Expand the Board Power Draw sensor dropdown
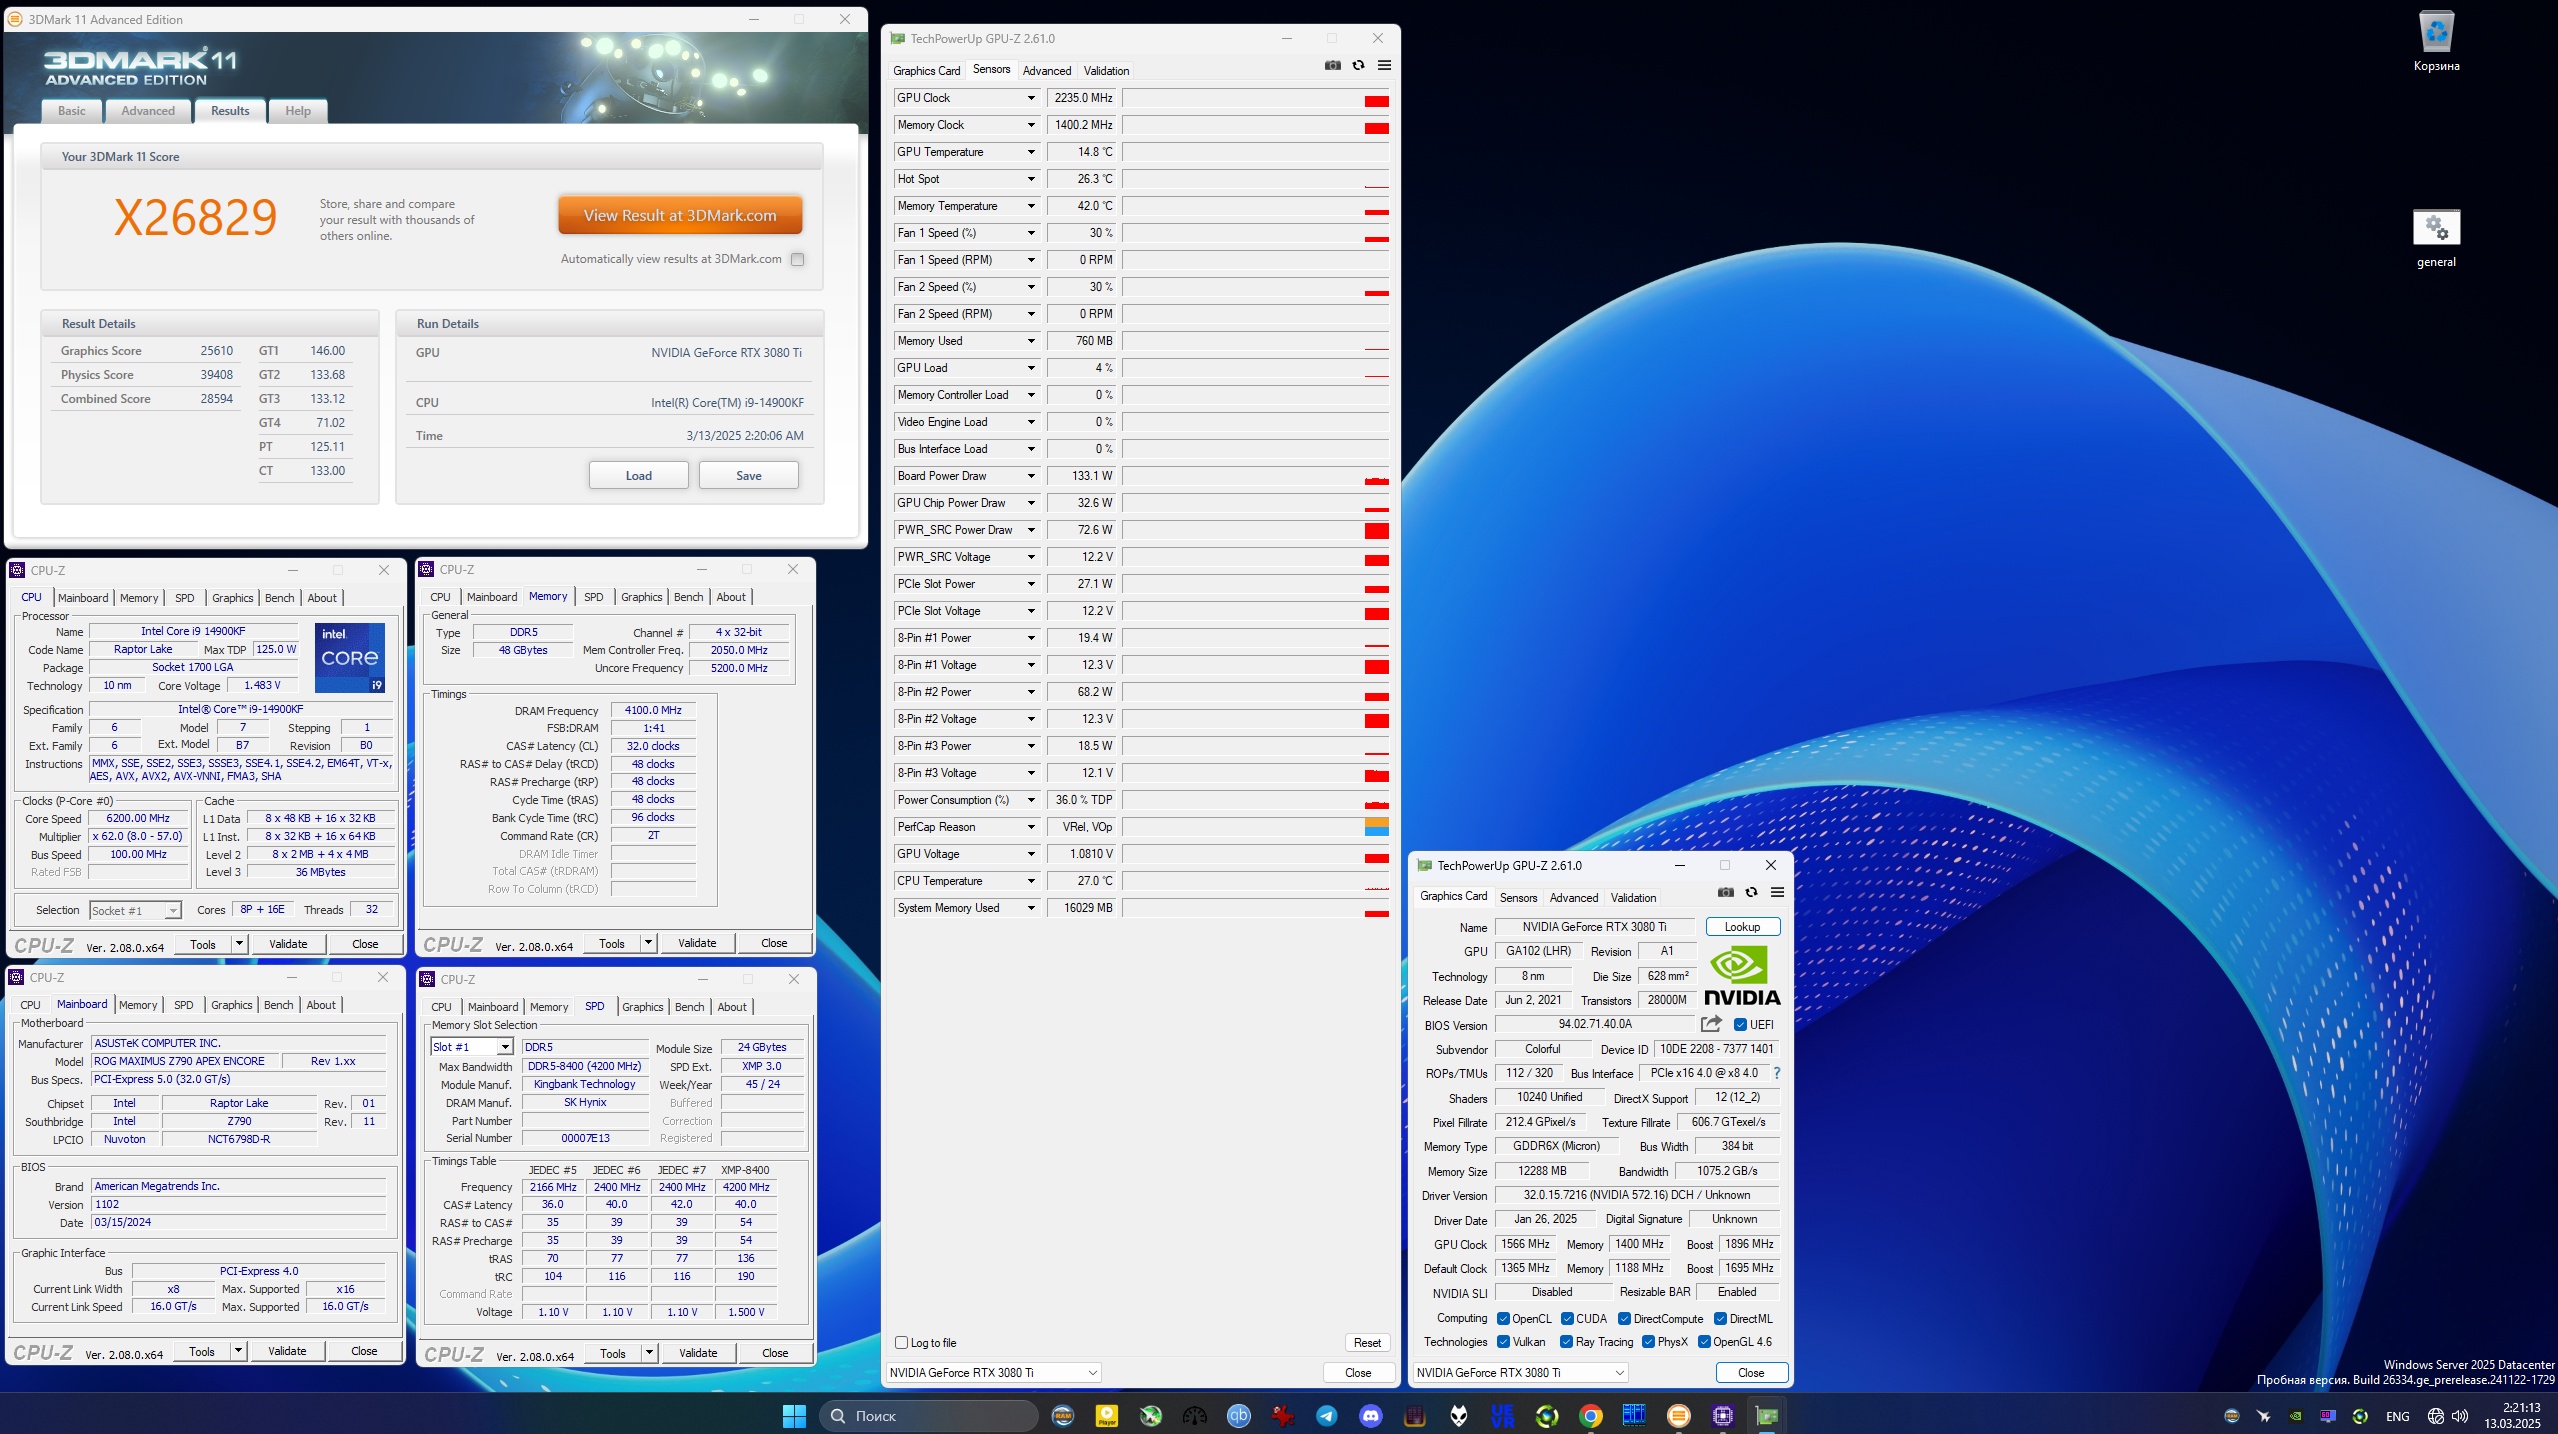Image resolution: width=2558 pixels, height=1434 pixels. point(1031,476)
